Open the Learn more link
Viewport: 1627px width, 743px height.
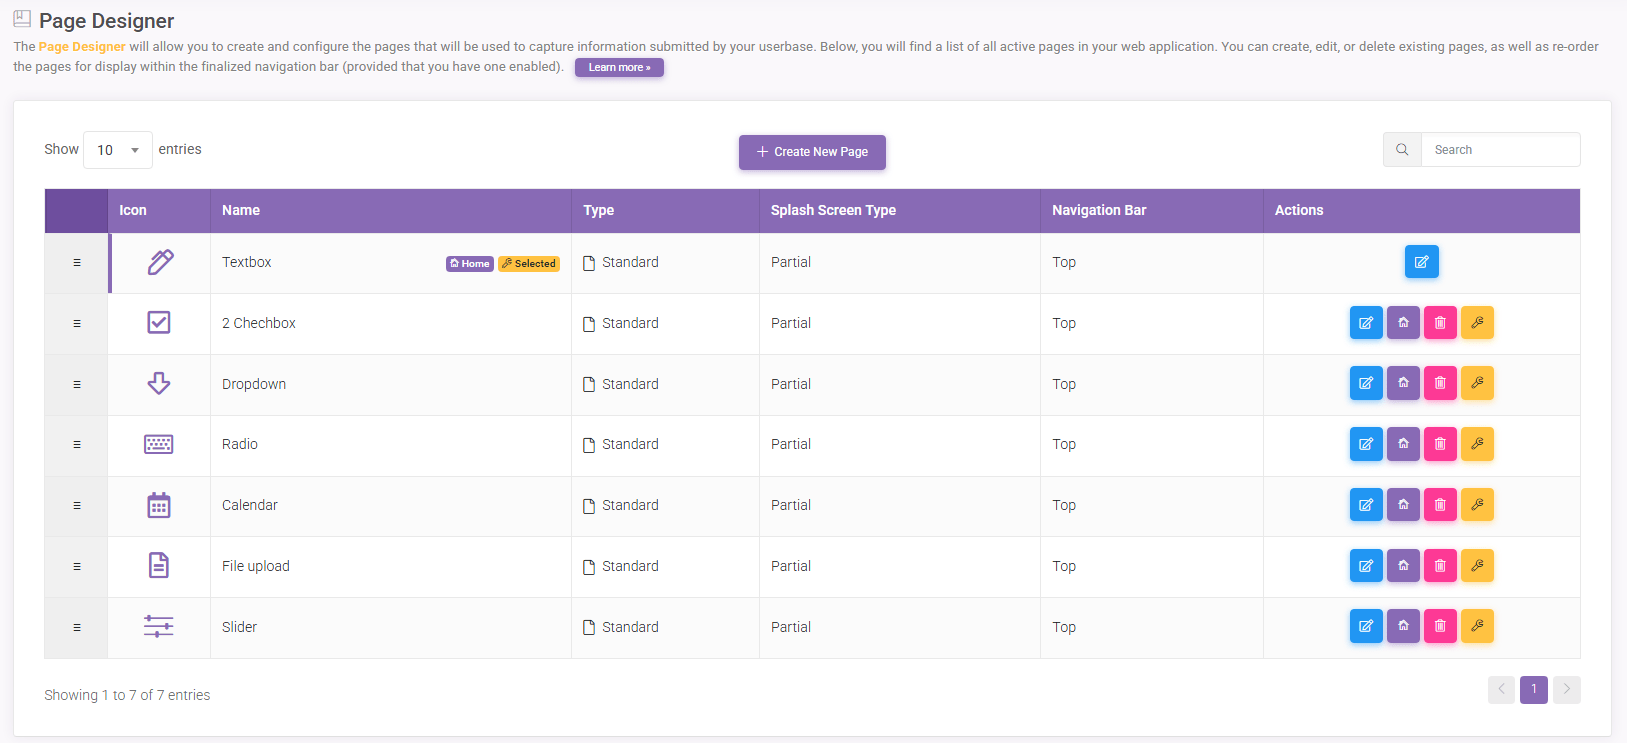point(619,67)
